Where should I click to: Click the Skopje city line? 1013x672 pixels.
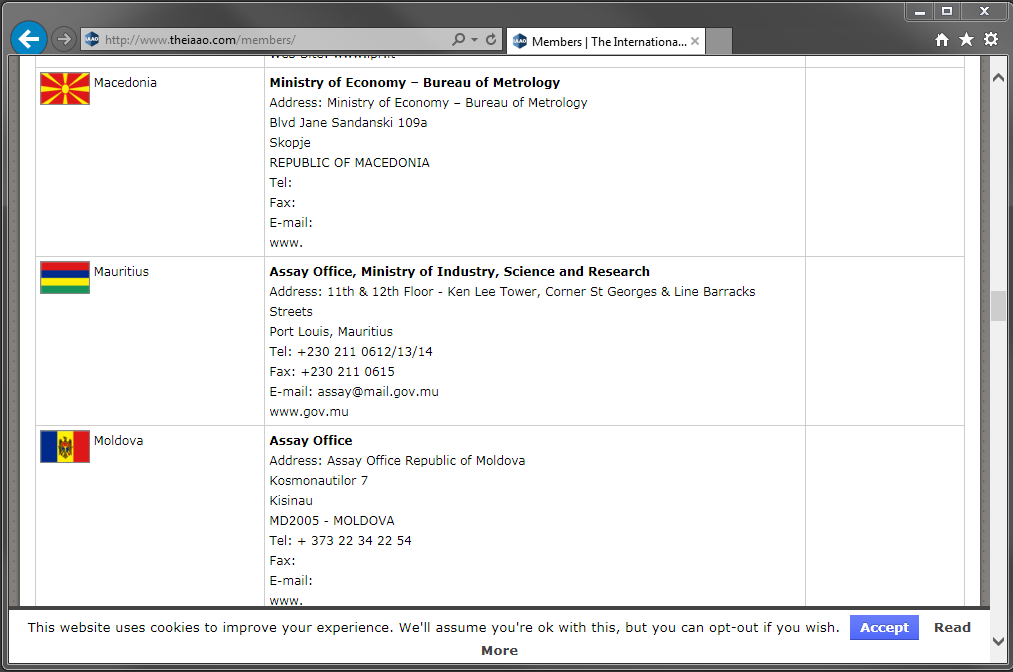point(290,143)
